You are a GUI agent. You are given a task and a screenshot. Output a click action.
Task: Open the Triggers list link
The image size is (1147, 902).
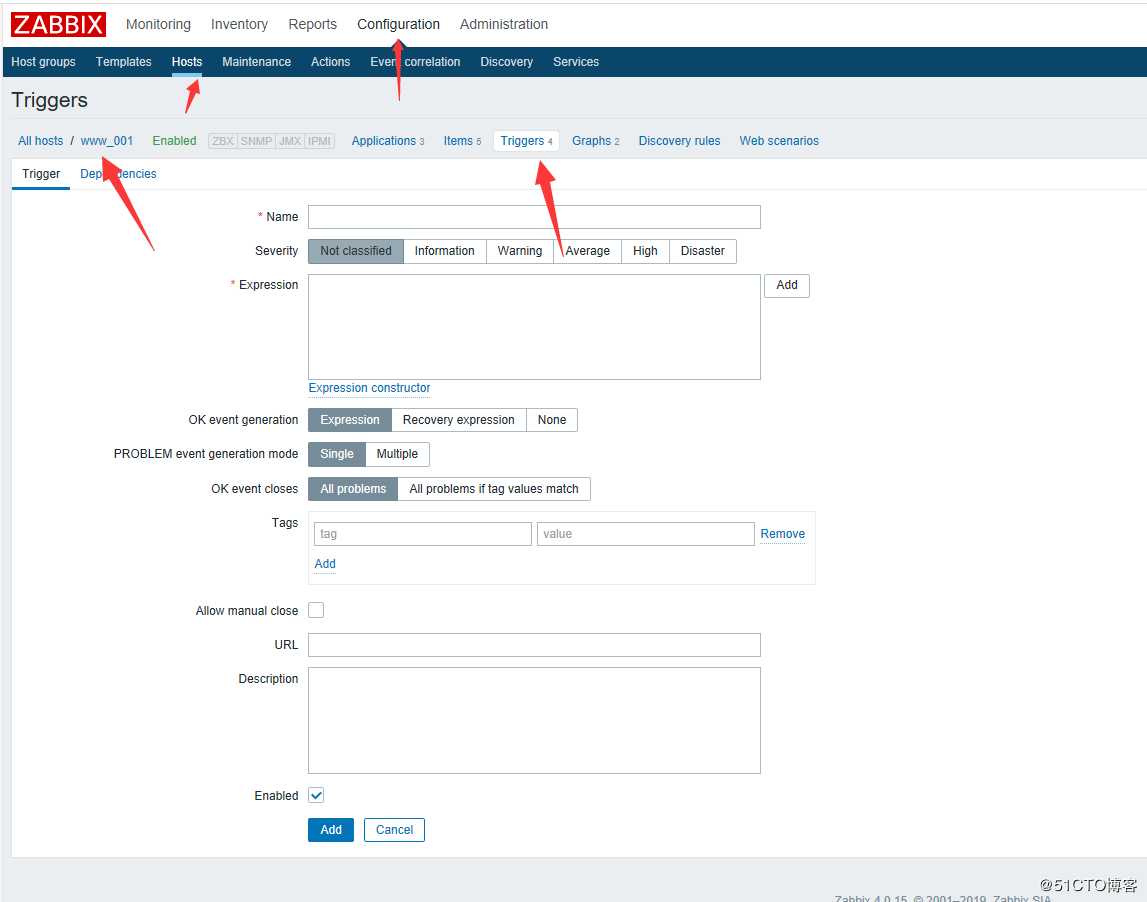[x=526, y=140]
